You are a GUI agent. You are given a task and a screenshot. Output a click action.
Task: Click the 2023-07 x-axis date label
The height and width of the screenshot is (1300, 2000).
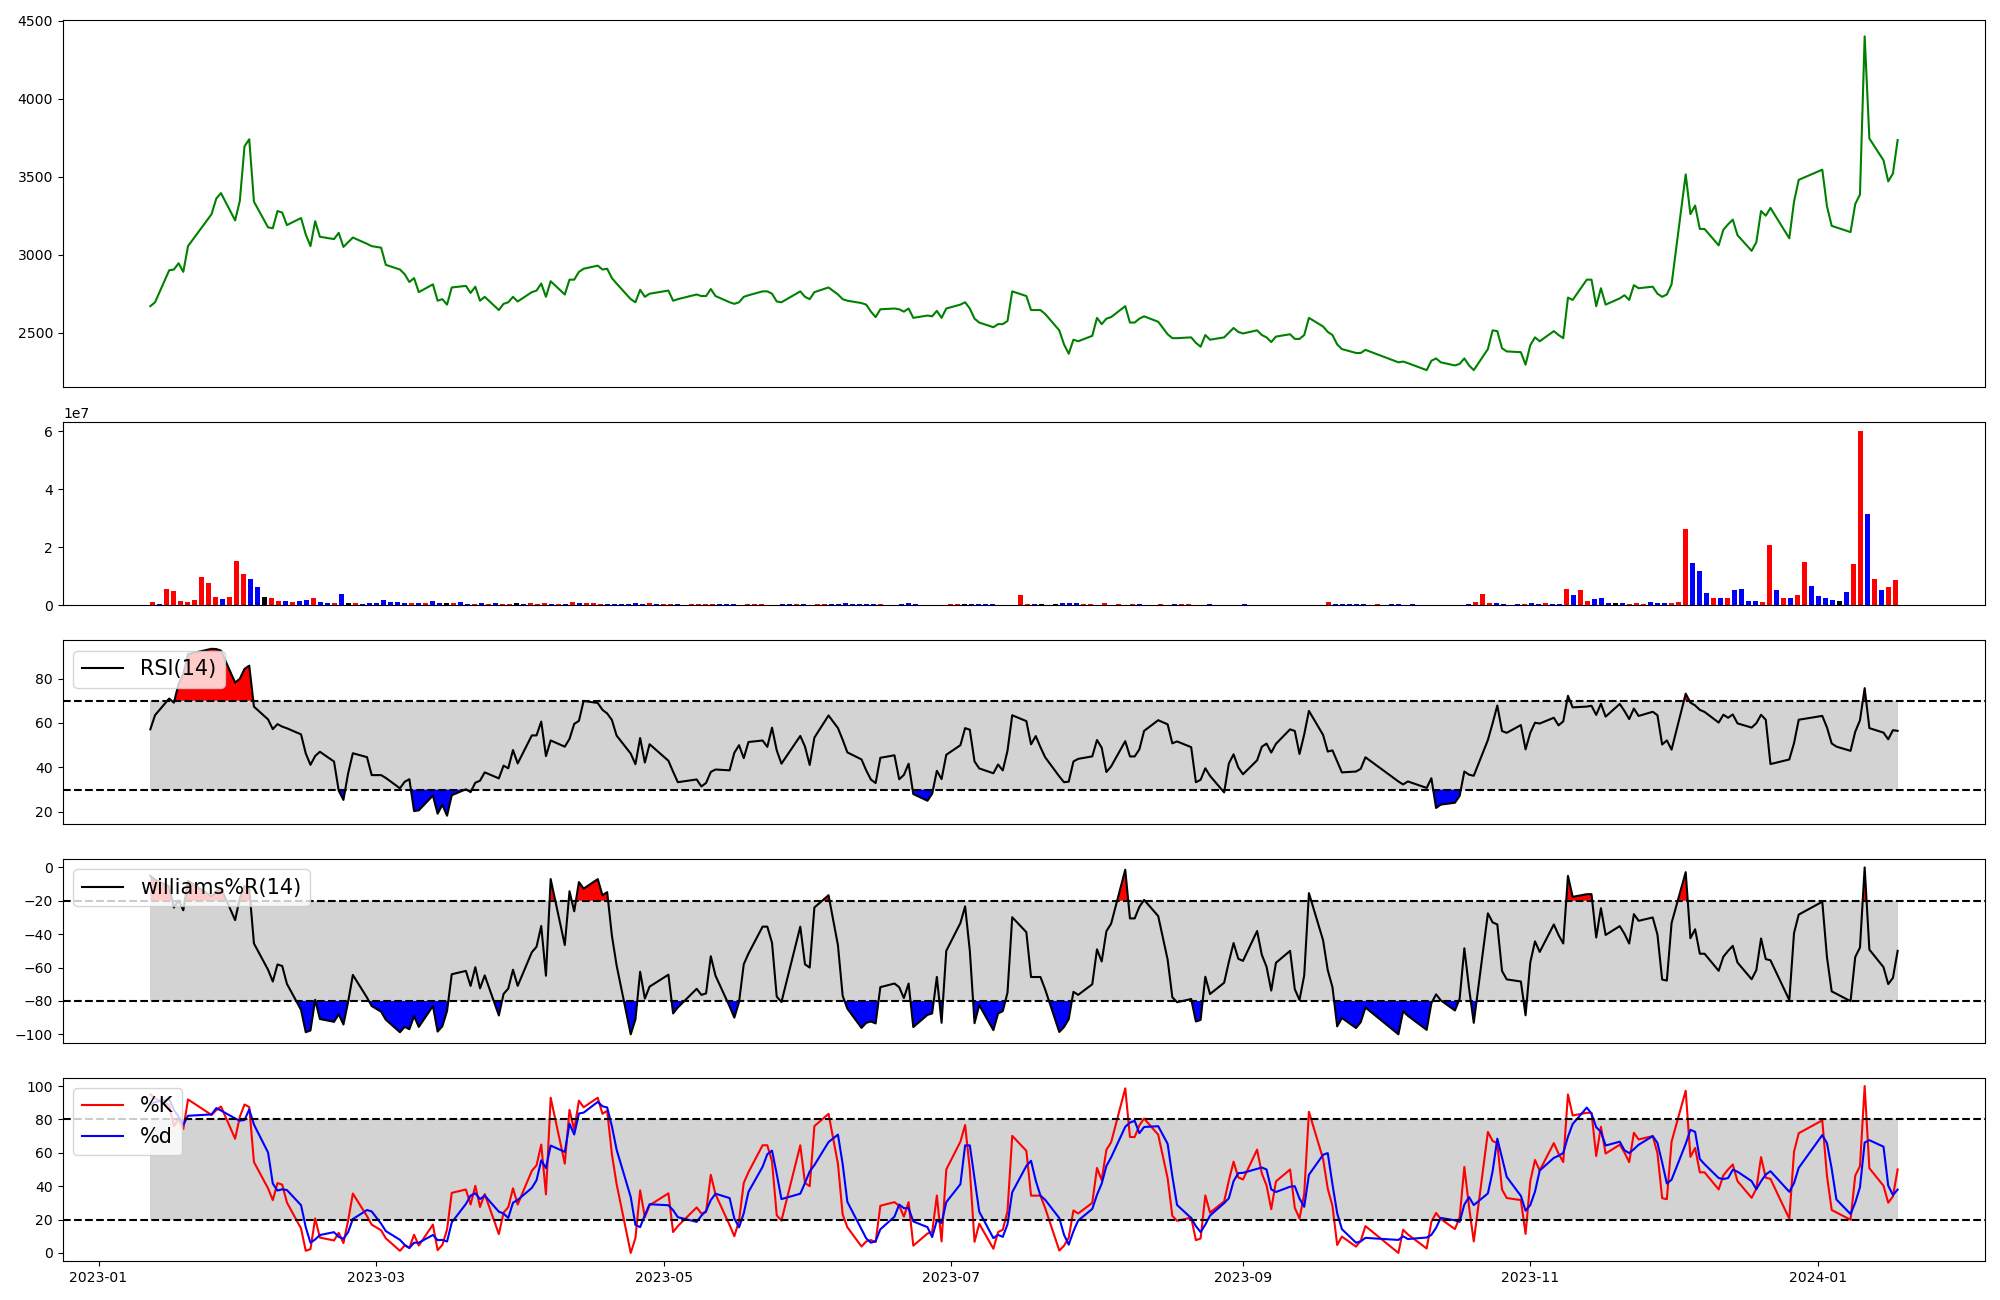click(x=951, y=1276)
